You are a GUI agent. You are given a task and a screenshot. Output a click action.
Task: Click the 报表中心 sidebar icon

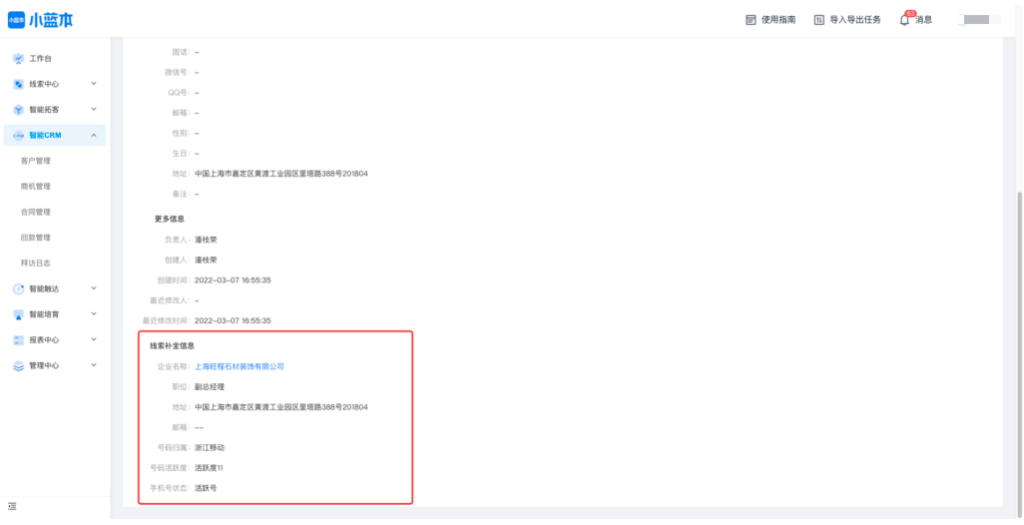point(18,340)
